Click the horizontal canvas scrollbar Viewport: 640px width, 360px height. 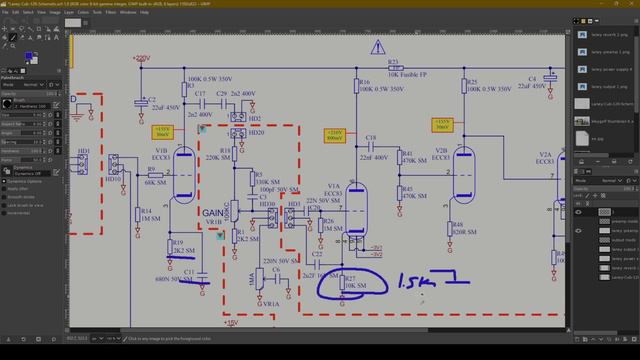[x=273, y=330]
